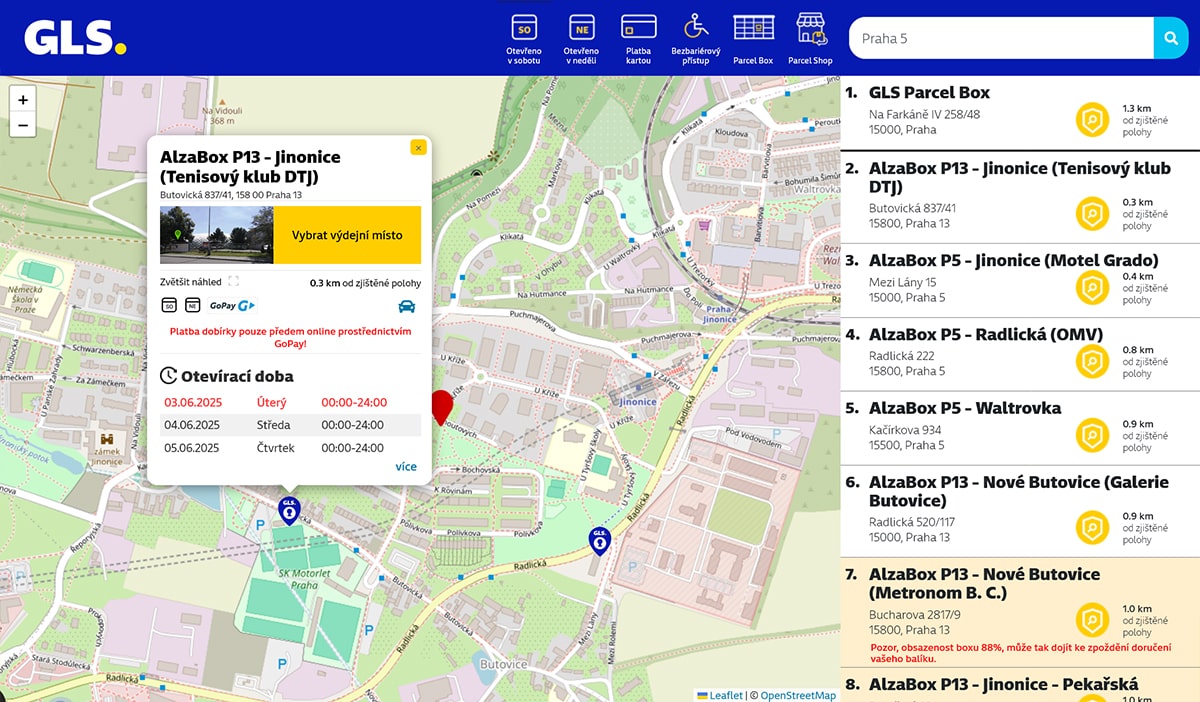Click address 'Na Farkáně IV 258/48'
The width and height of the screenshot is (1200, 702).
[925, 114]
